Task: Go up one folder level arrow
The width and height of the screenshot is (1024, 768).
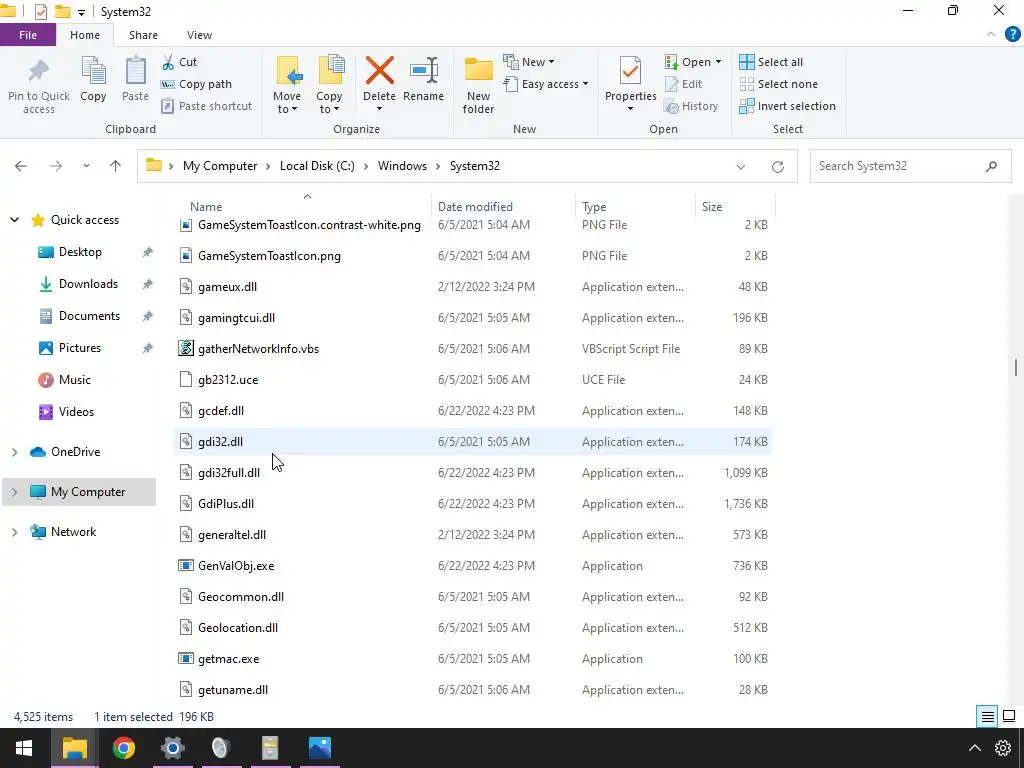Action: pos(116,166)
